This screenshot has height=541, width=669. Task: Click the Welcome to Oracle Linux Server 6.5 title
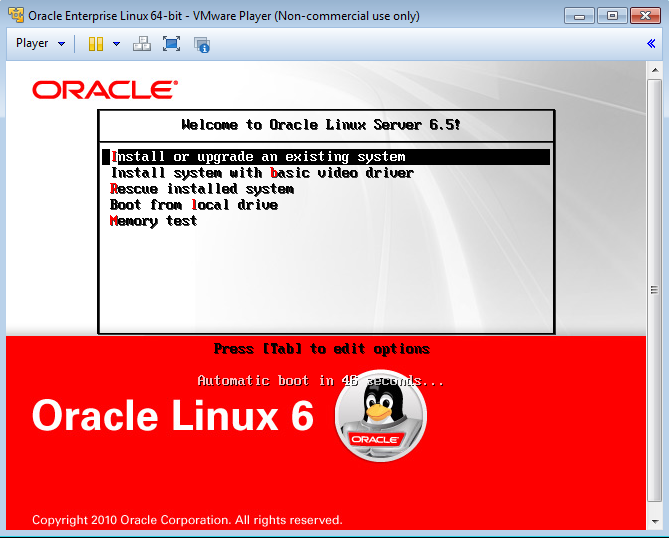coord(321,125)
